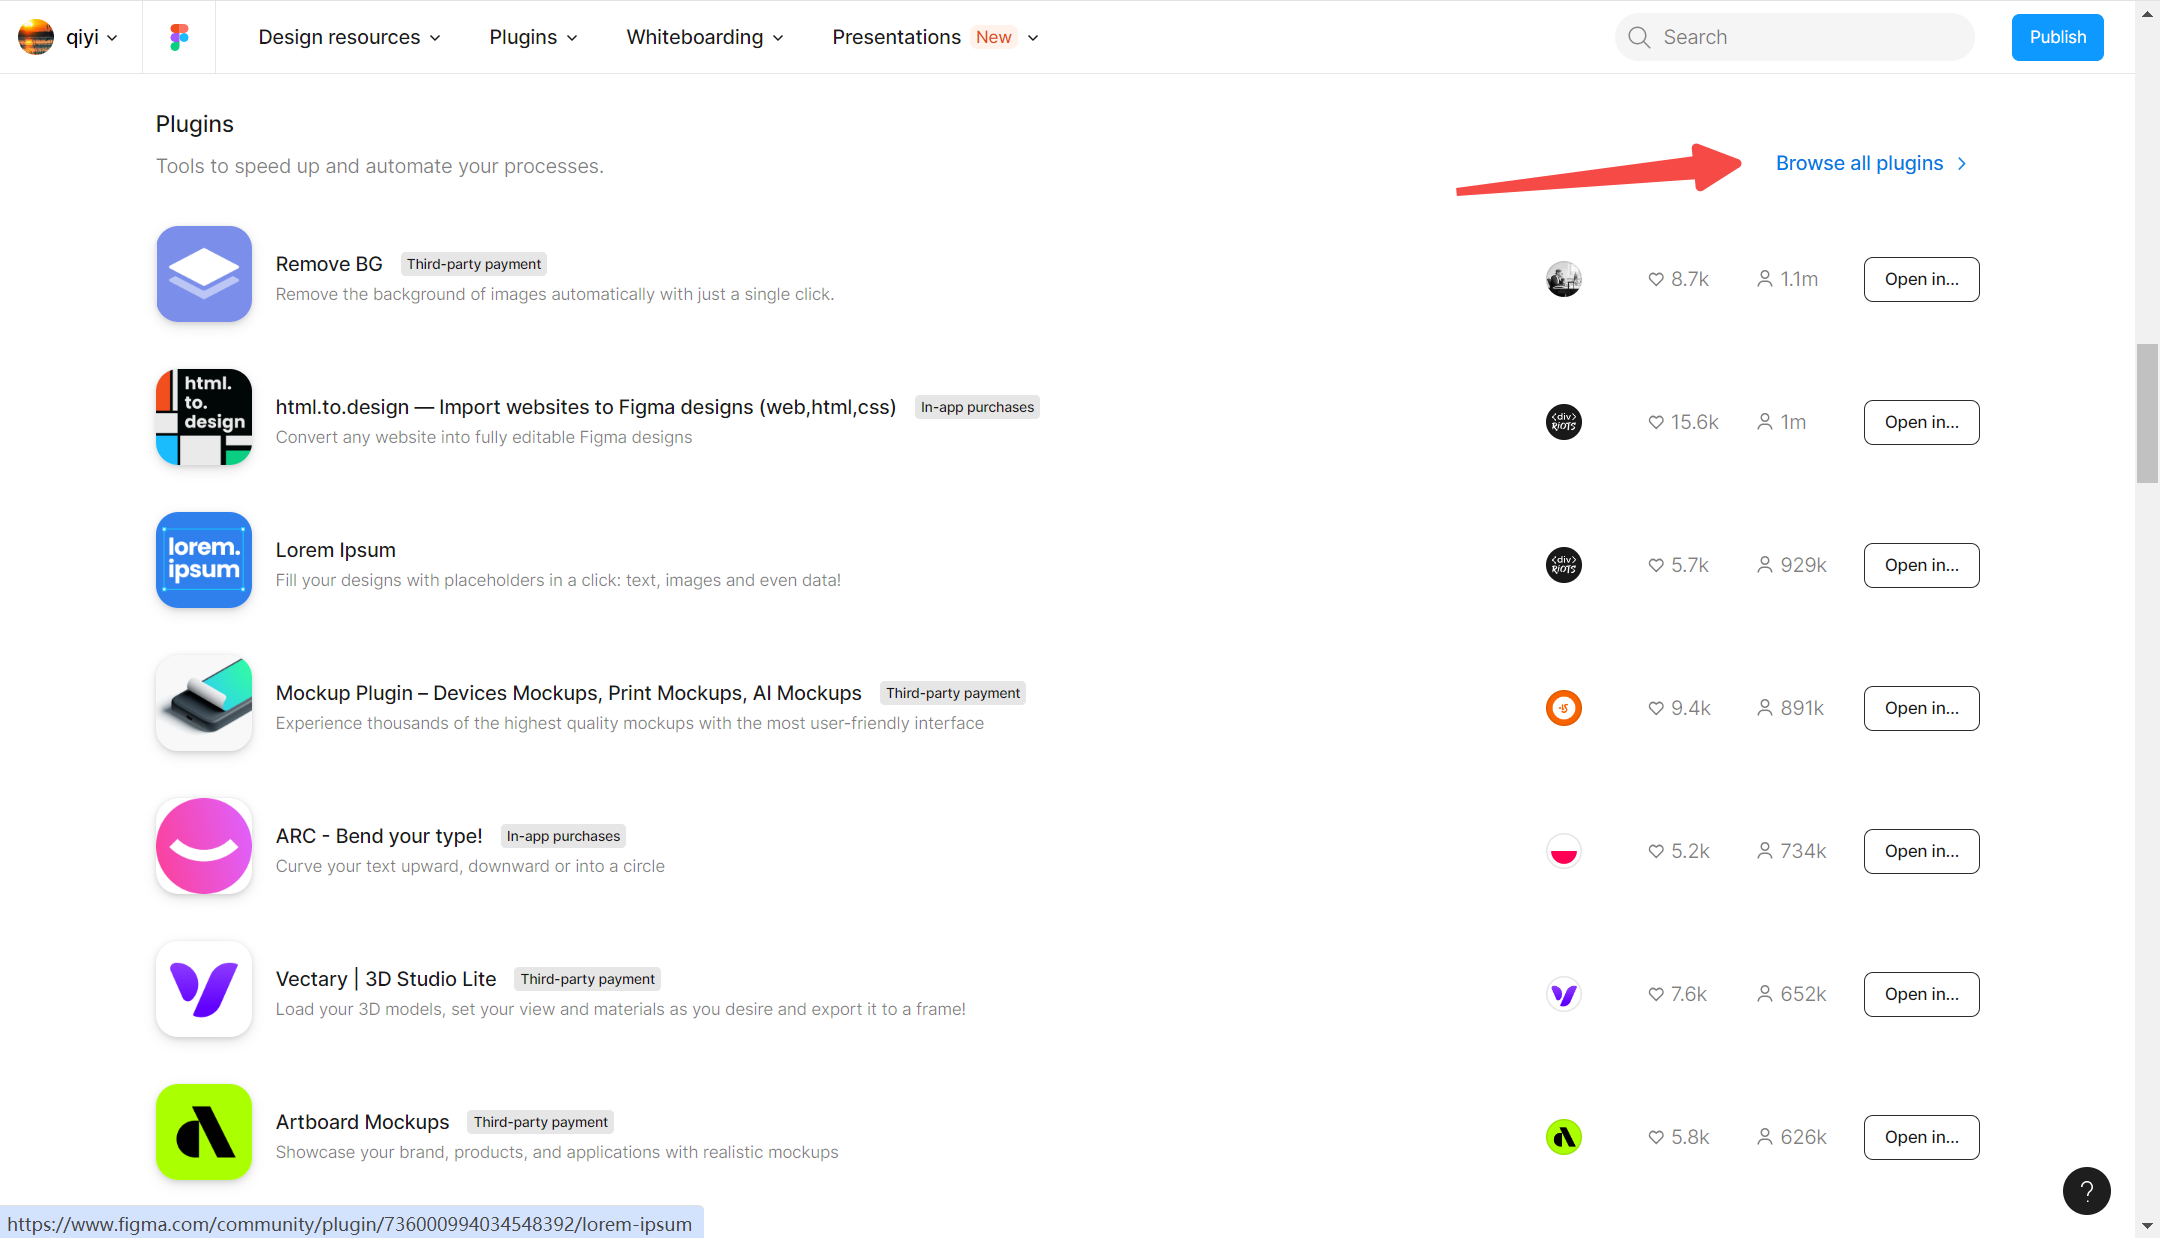Open html.to.design author div RIOTS avatar

pos(1564,422)
